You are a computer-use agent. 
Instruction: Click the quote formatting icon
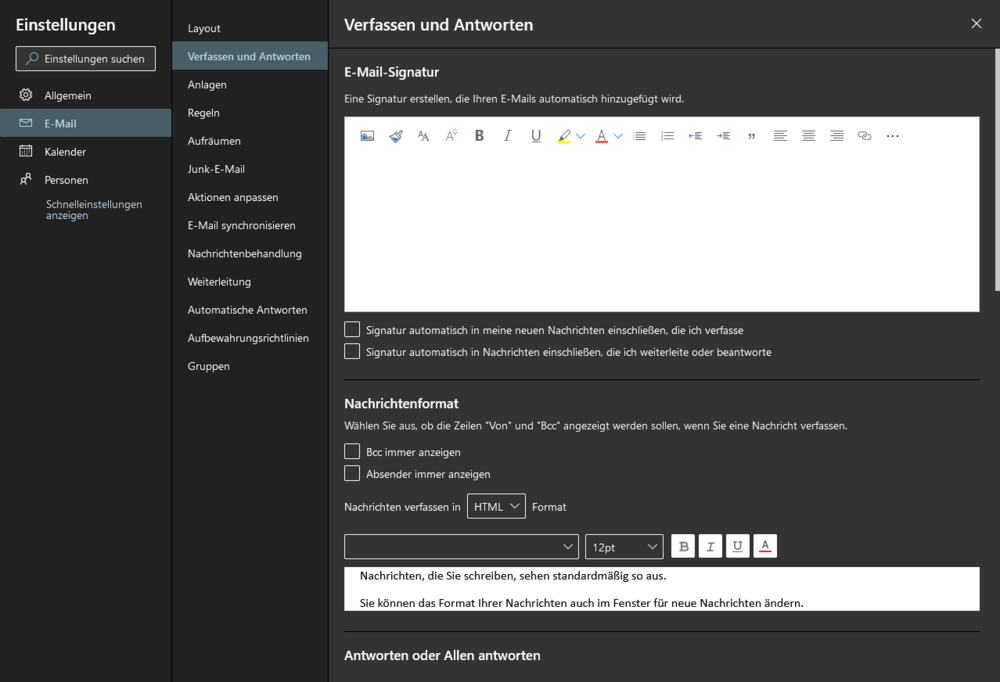(751, 136)
